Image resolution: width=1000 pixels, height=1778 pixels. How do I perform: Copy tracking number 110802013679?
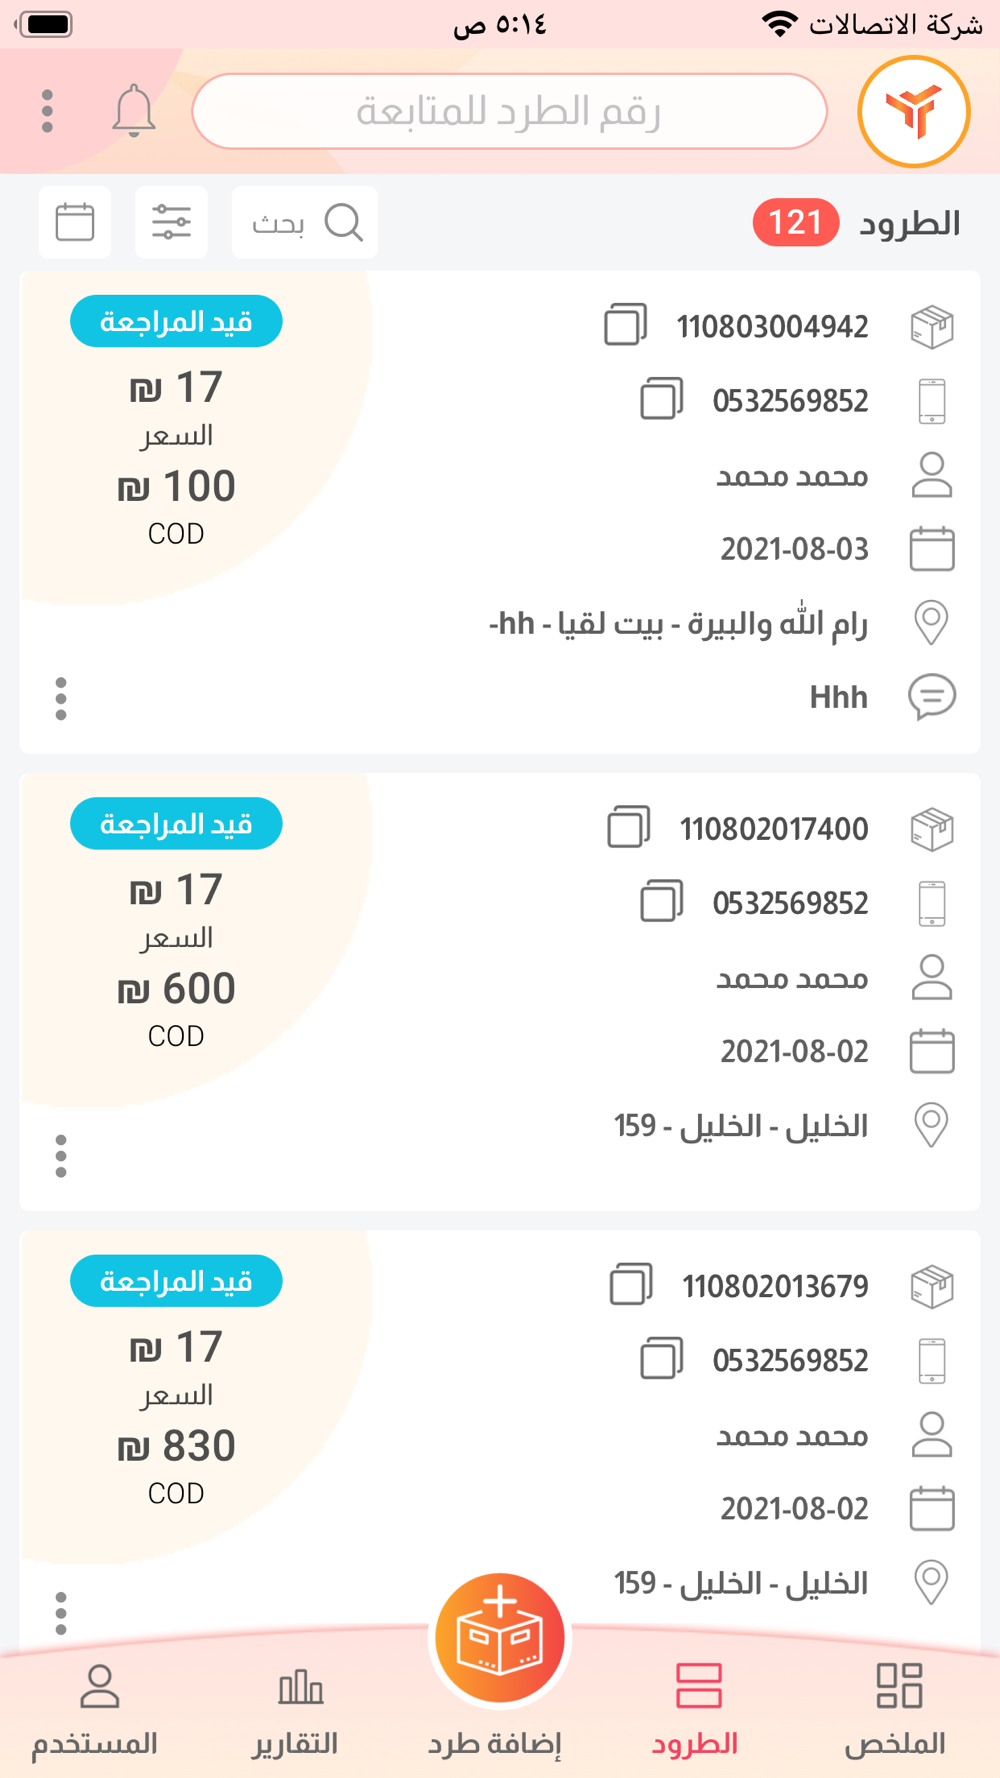(631, 1285)
